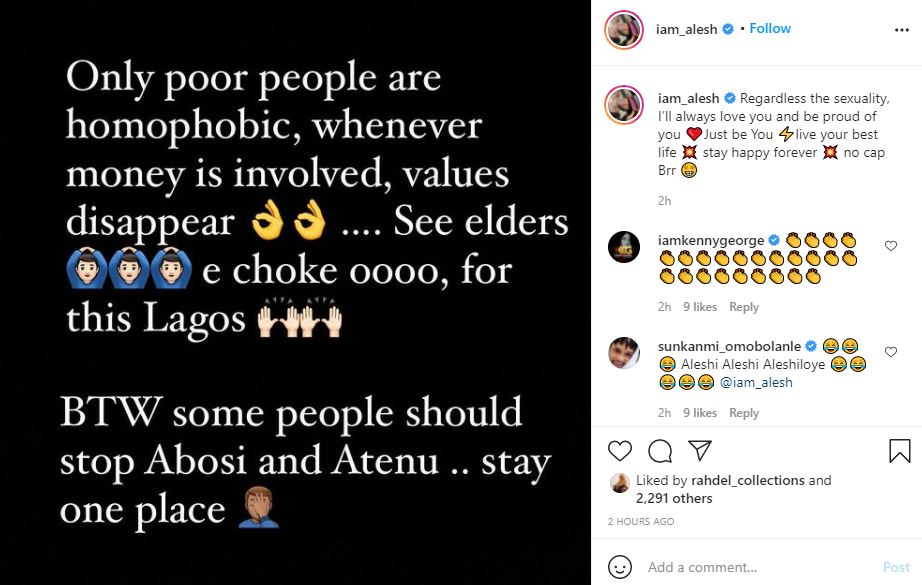Viewport: 922px width, 585px height.
Task: Open the @iam_alesh mention link
Action: point(755,382)
